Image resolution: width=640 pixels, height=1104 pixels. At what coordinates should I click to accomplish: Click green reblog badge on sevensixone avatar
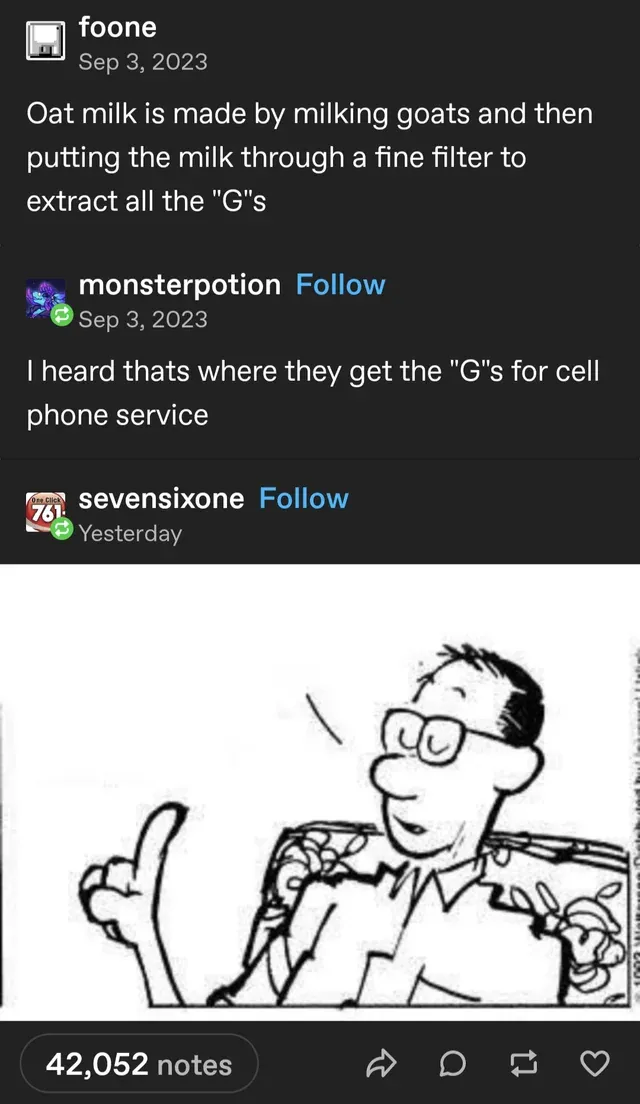62,528
